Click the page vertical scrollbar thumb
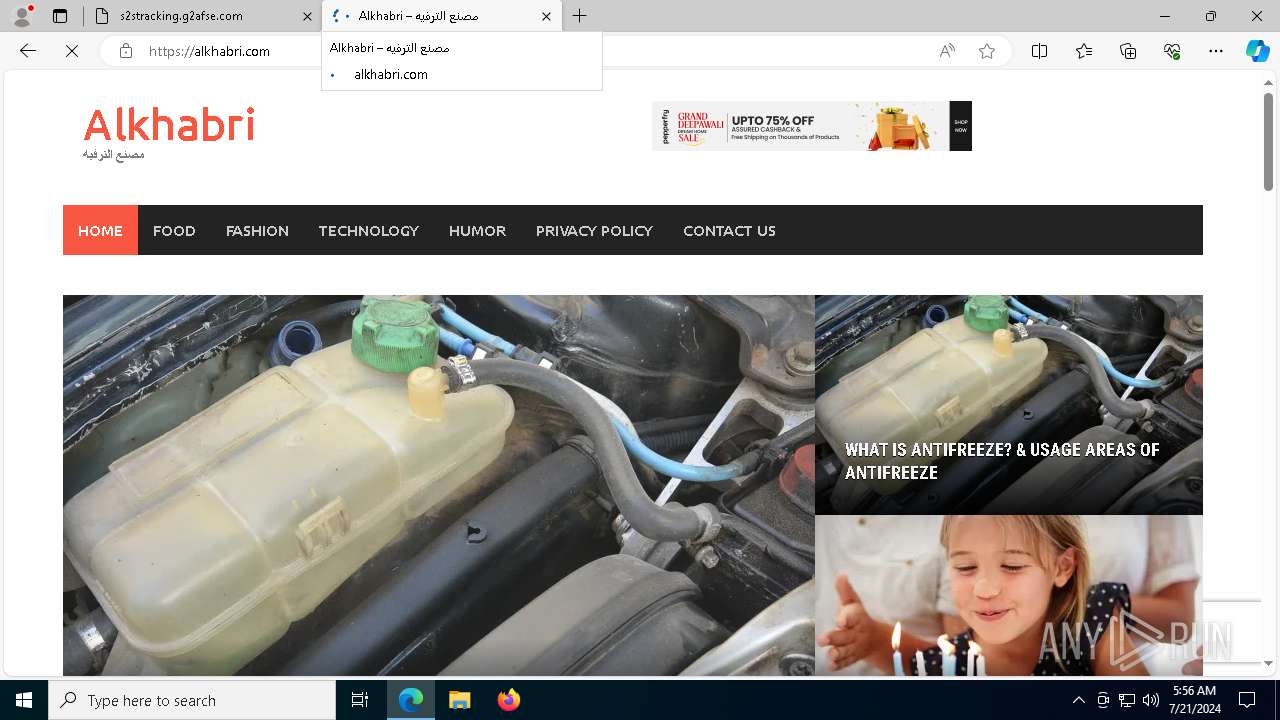The image size is (1280, 720). click(x=1268, y=142)
